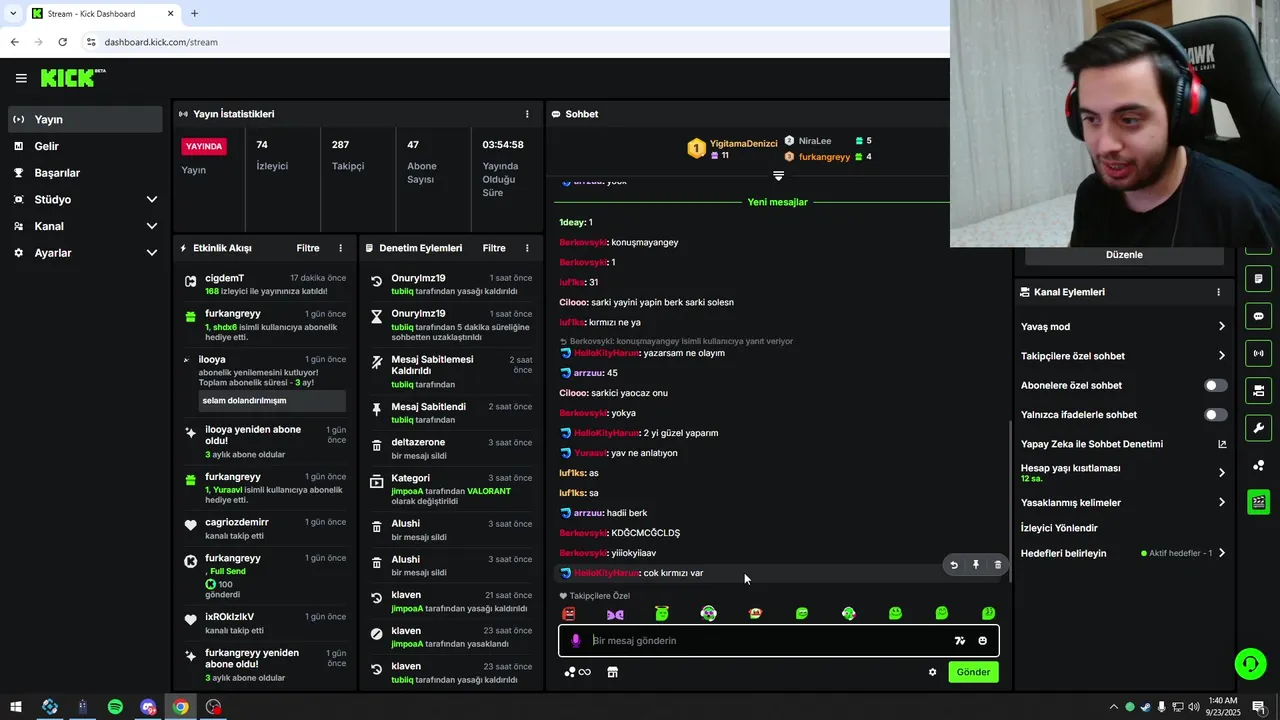This screenshot has height=720, width=1280.
Task: Open Hedefleri belirleyin goals
Action: 1123,553
